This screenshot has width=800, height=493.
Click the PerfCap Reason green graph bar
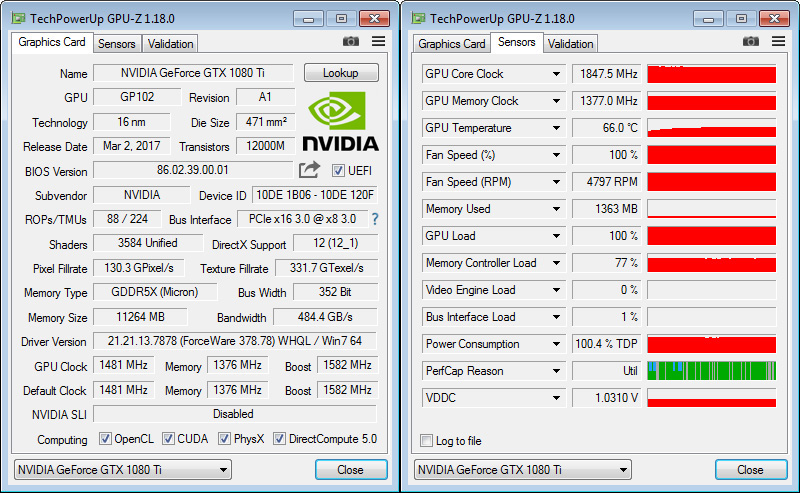[712, 371]
